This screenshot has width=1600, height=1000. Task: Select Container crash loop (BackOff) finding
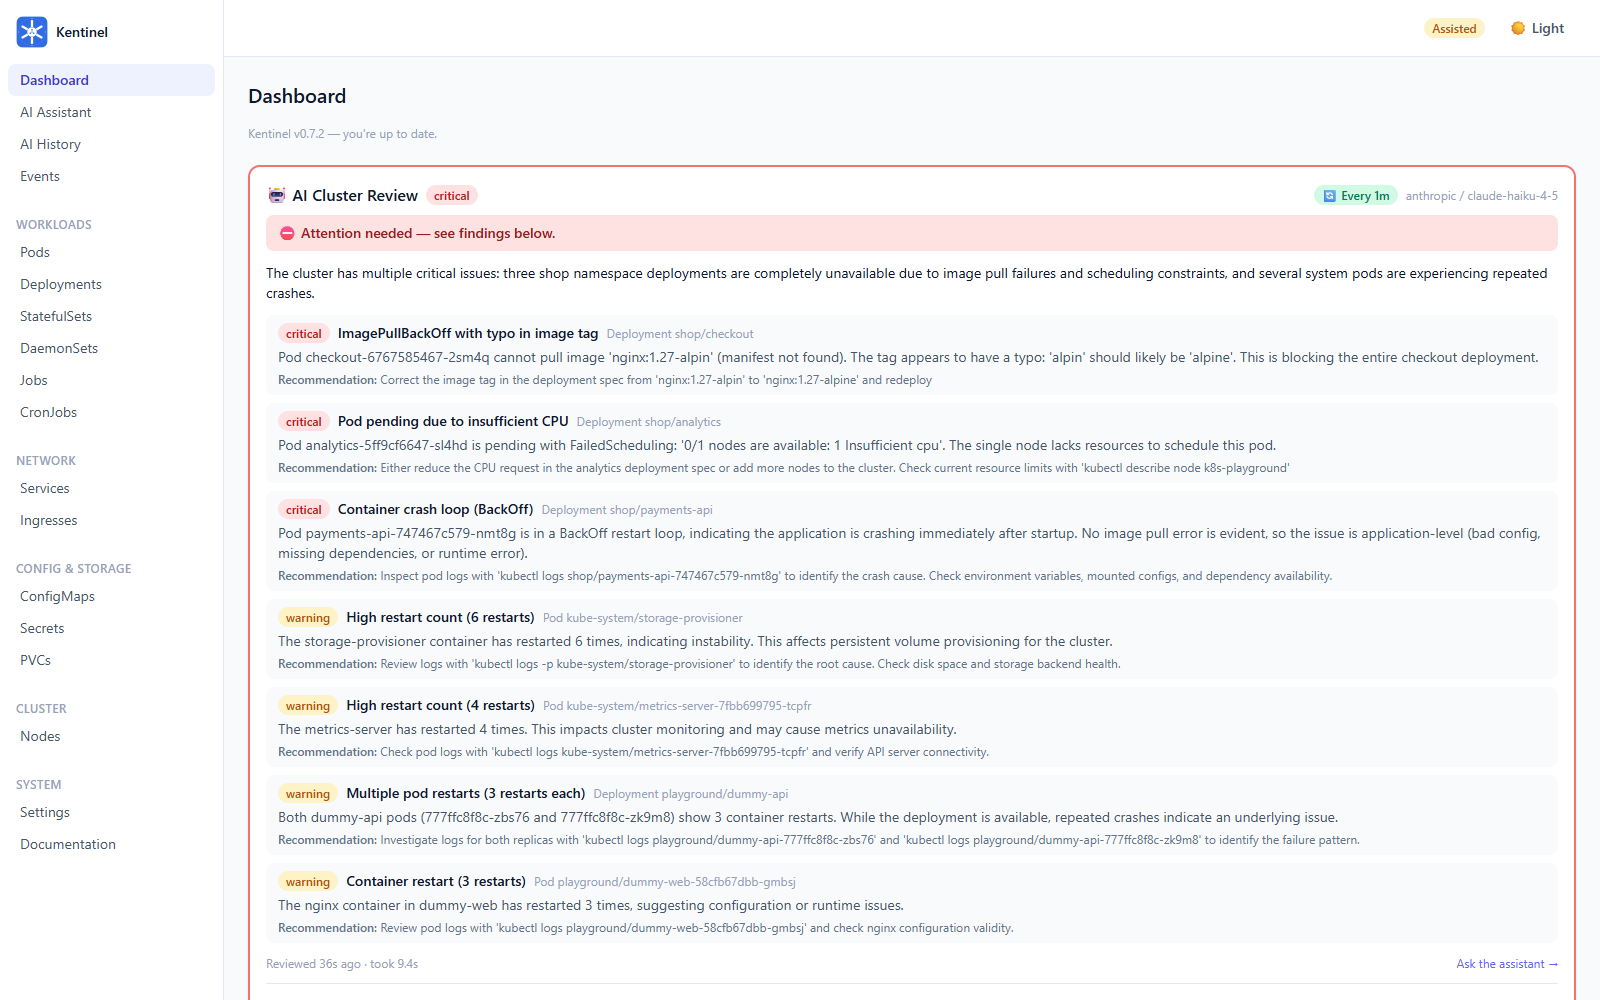click(435, 509)
